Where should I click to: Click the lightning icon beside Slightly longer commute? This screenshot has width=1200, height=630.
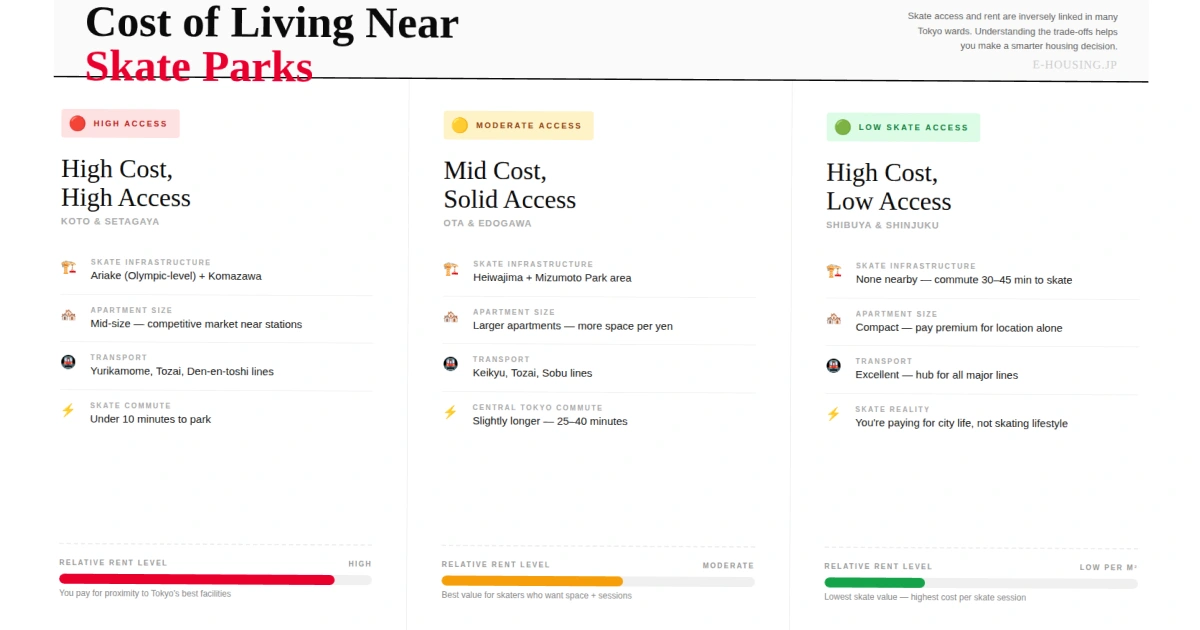(451, 412)
